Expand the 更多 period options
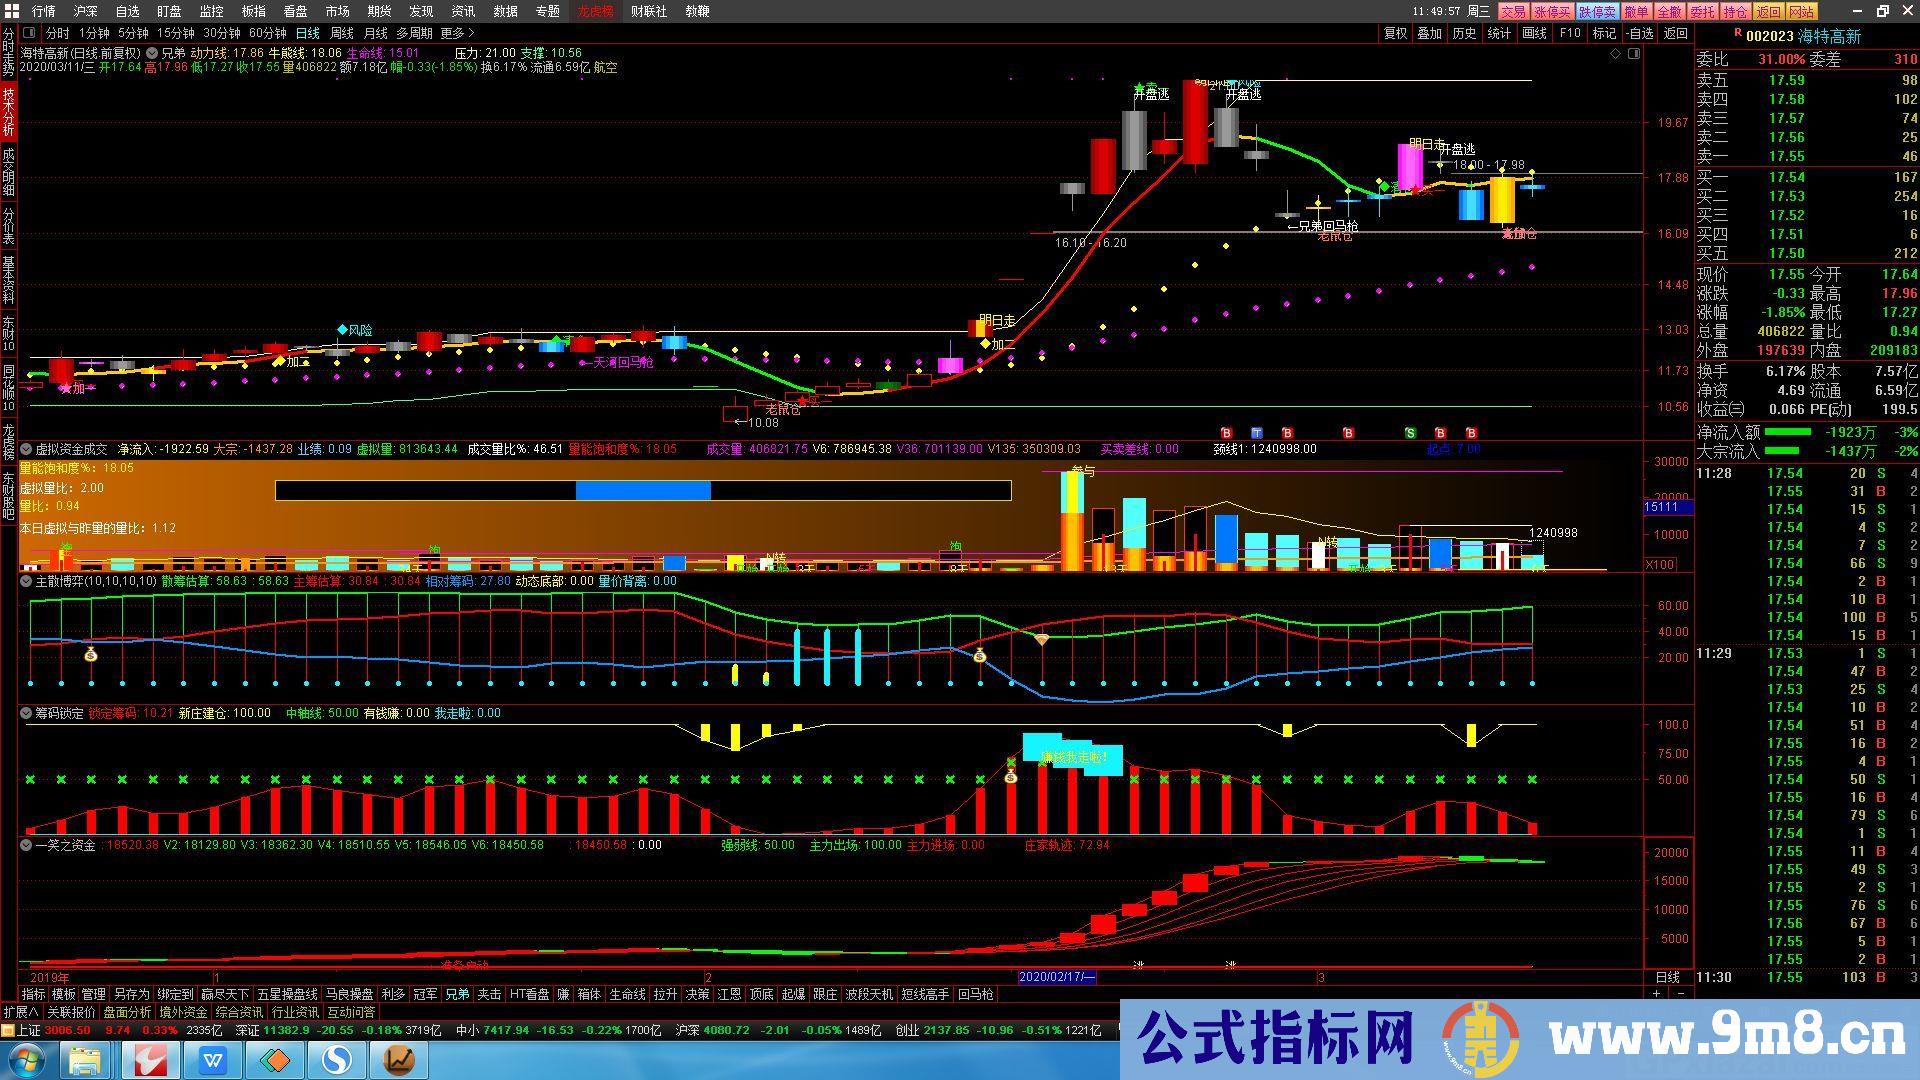 (x=456, y=33)
